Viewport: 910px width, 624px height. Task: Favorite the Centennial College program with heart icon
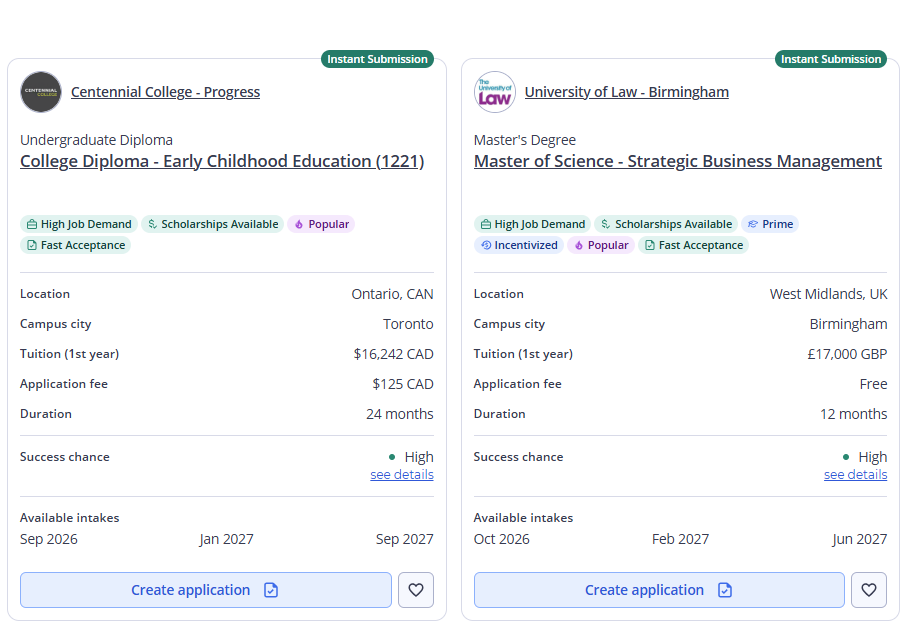tap(416, 590)
